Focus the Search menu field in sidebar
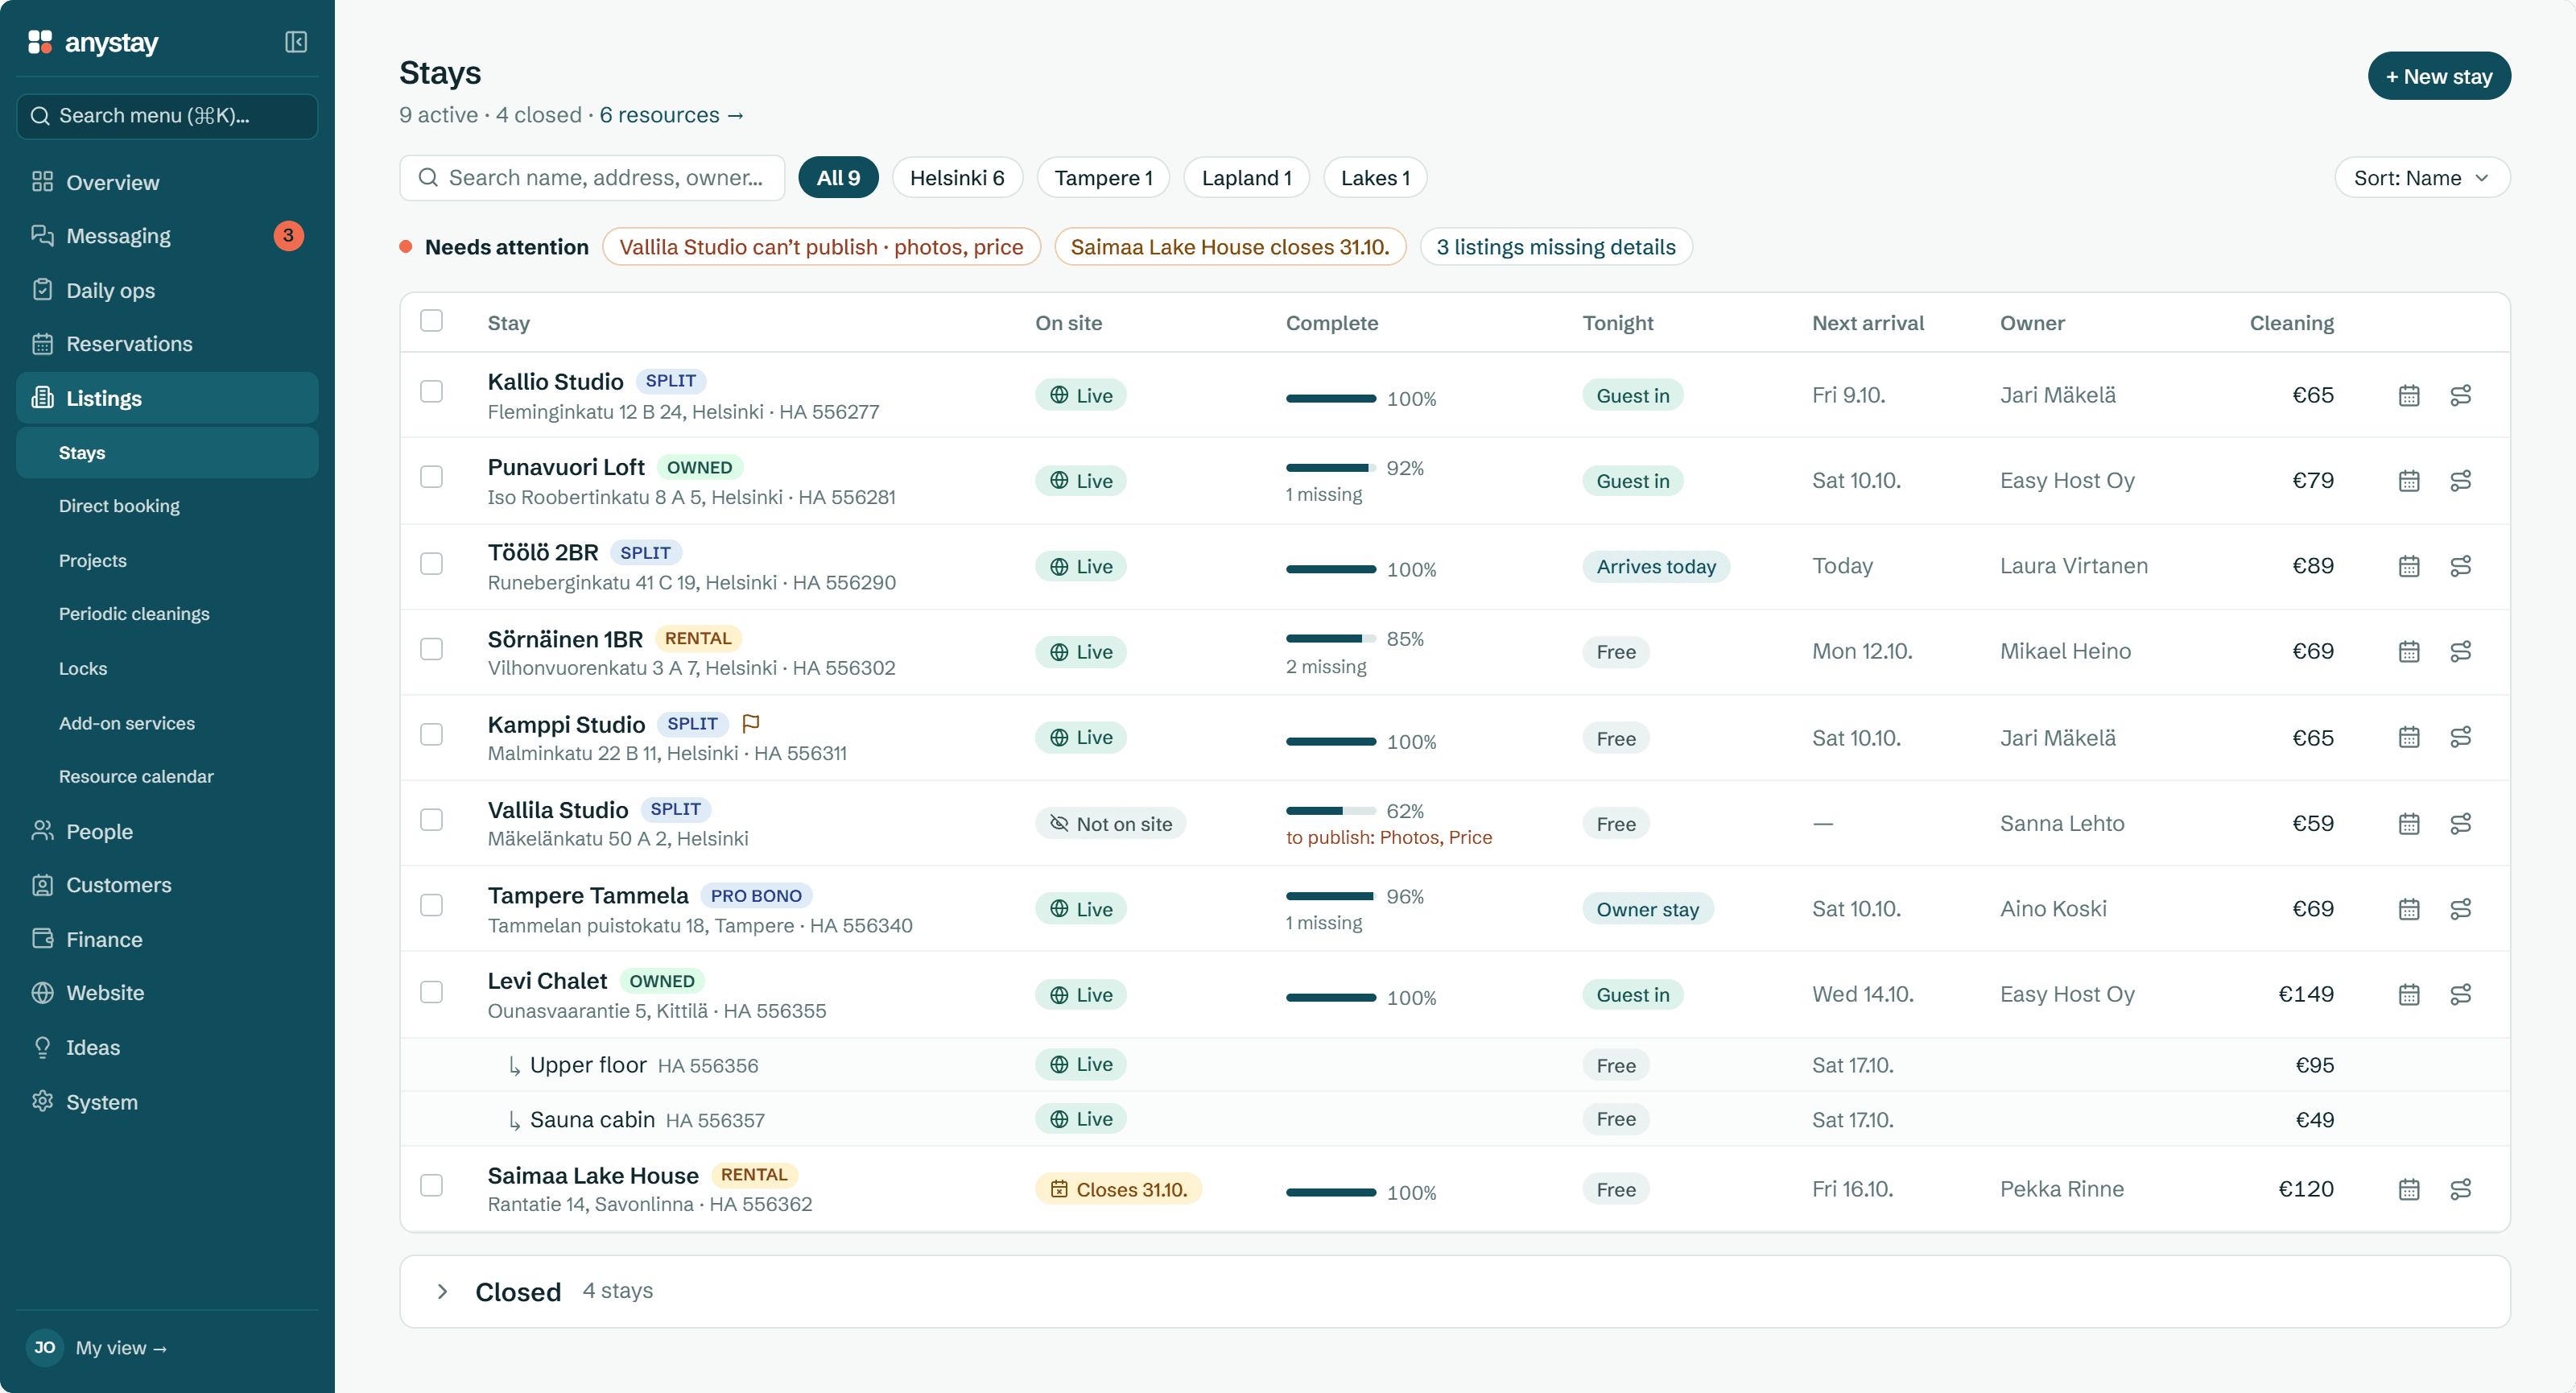The height and width of the screenshot is (1393, 2576). click(x=167, y=116)
